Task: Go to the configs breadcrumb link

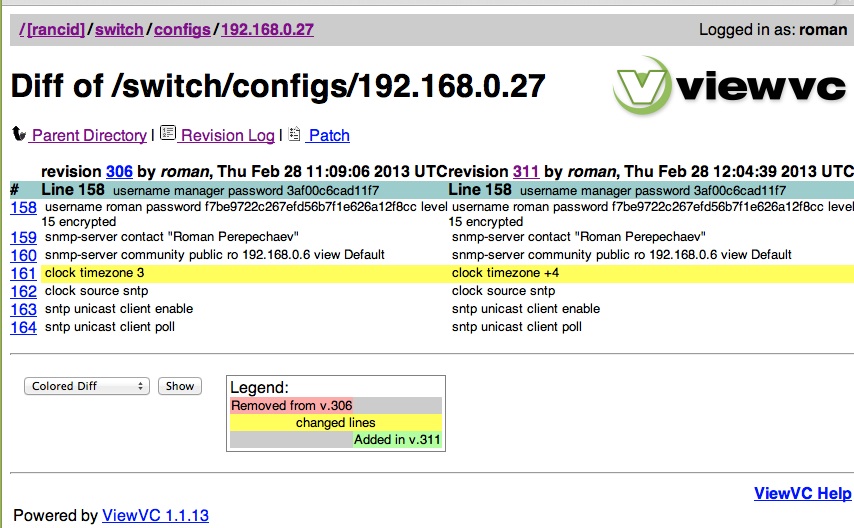Action: [x=182, y=30]
